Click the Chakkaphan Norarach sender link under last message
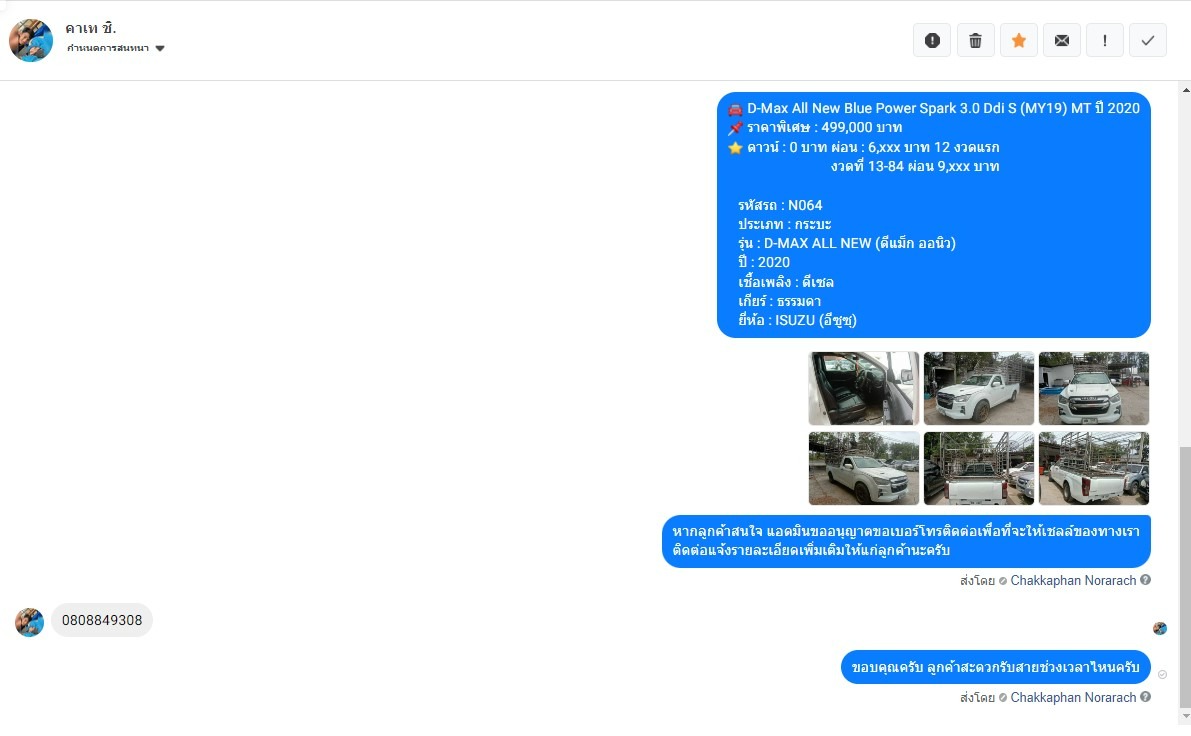Viewport: 1191px width, 736px height. 1073,697
